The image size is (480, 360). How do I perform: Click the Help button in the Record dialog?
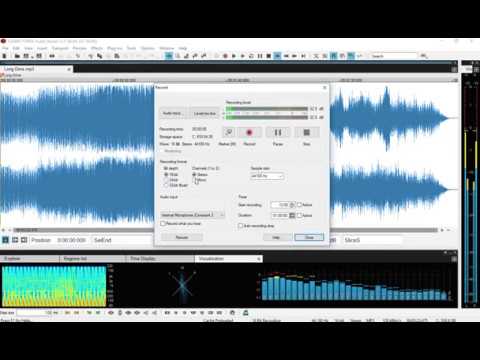pos(277,237)
